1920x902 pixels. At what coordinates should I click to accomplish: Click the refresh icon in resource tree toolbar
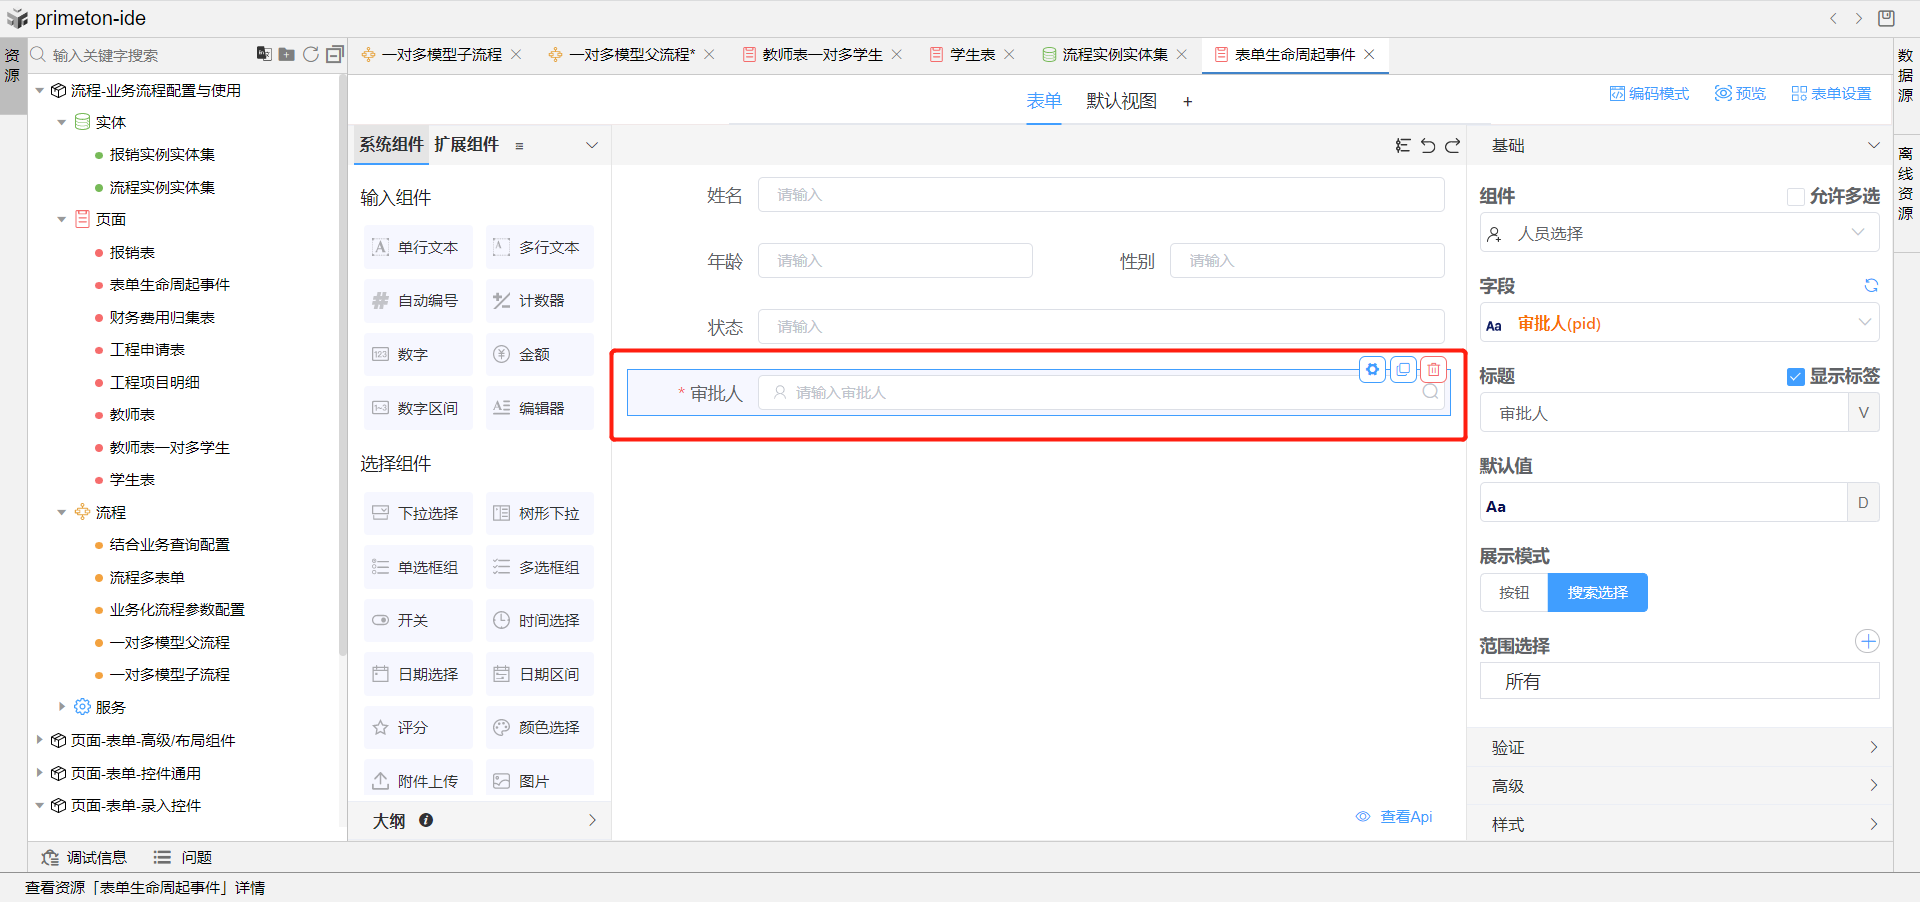pos(311,54)
